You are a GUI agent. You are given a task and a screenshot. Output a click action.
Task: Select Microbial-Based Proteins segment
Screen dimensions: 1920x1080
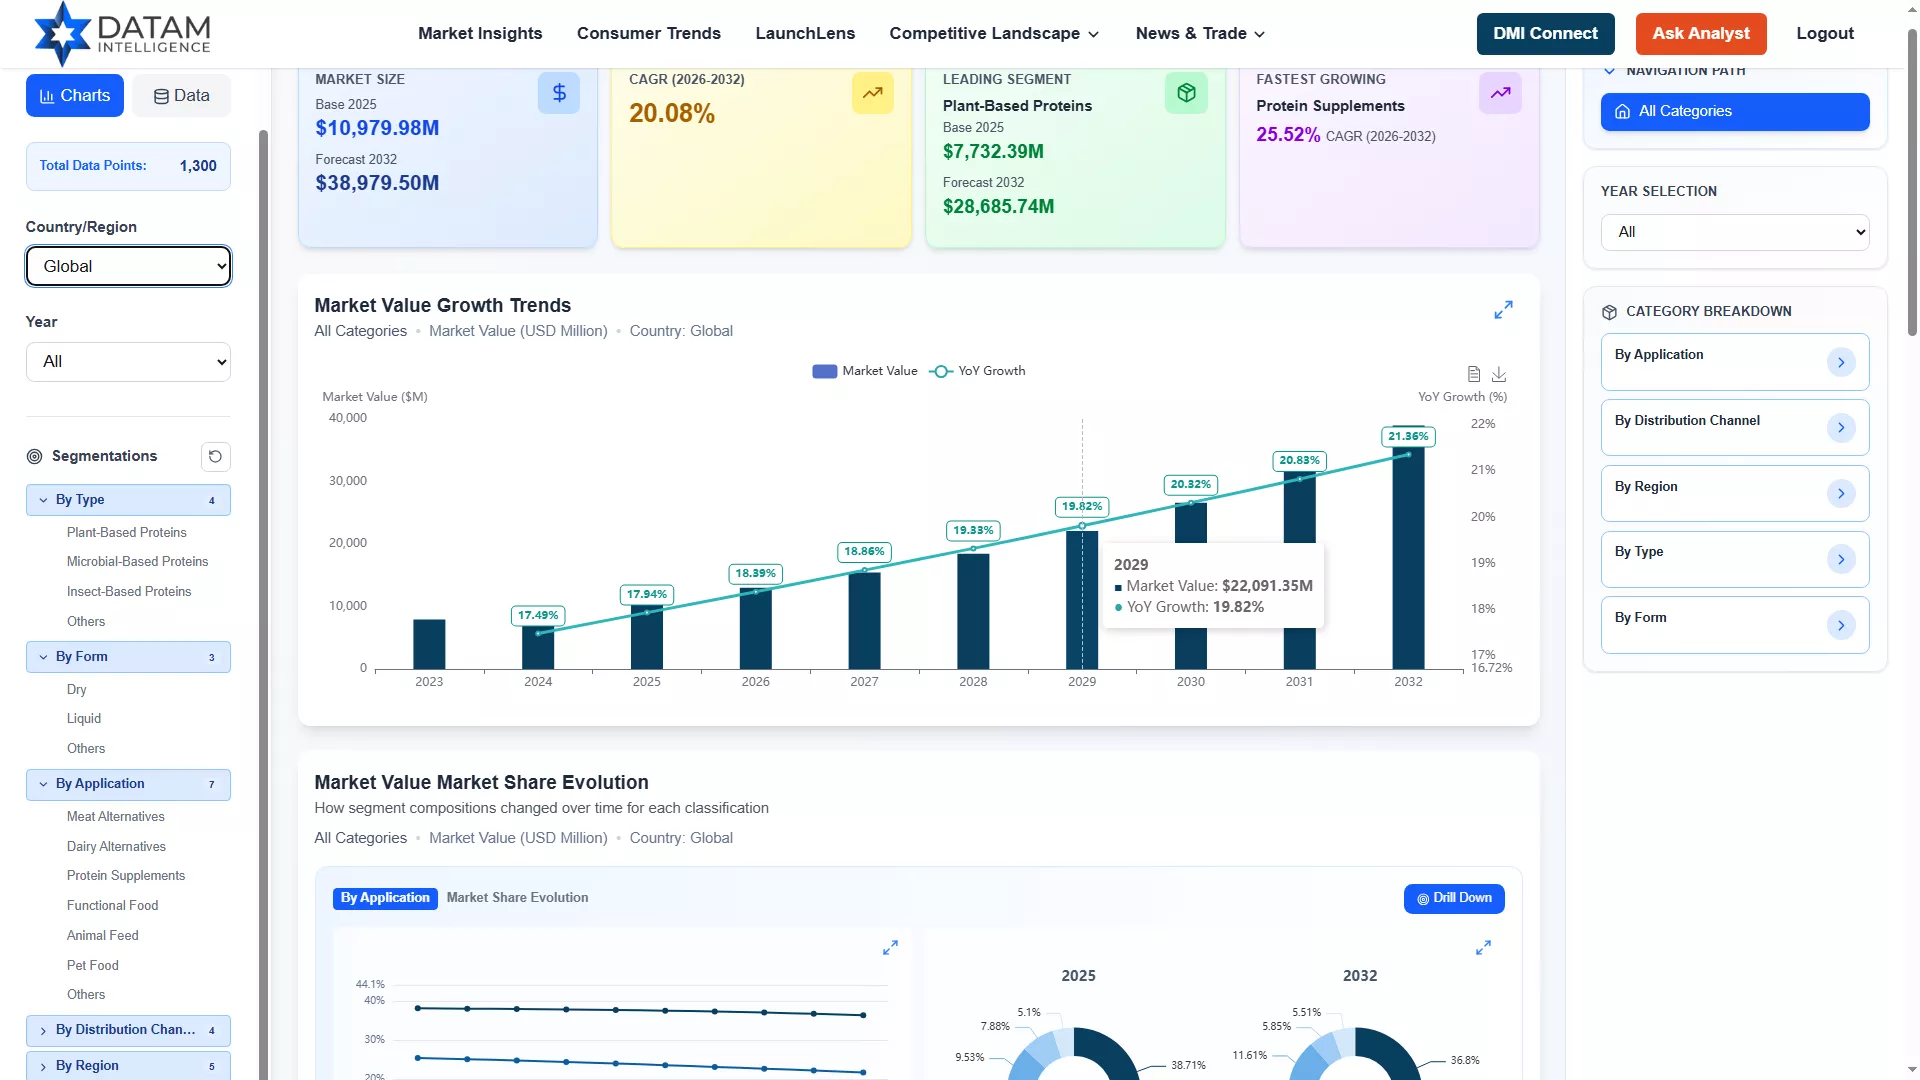138,562
